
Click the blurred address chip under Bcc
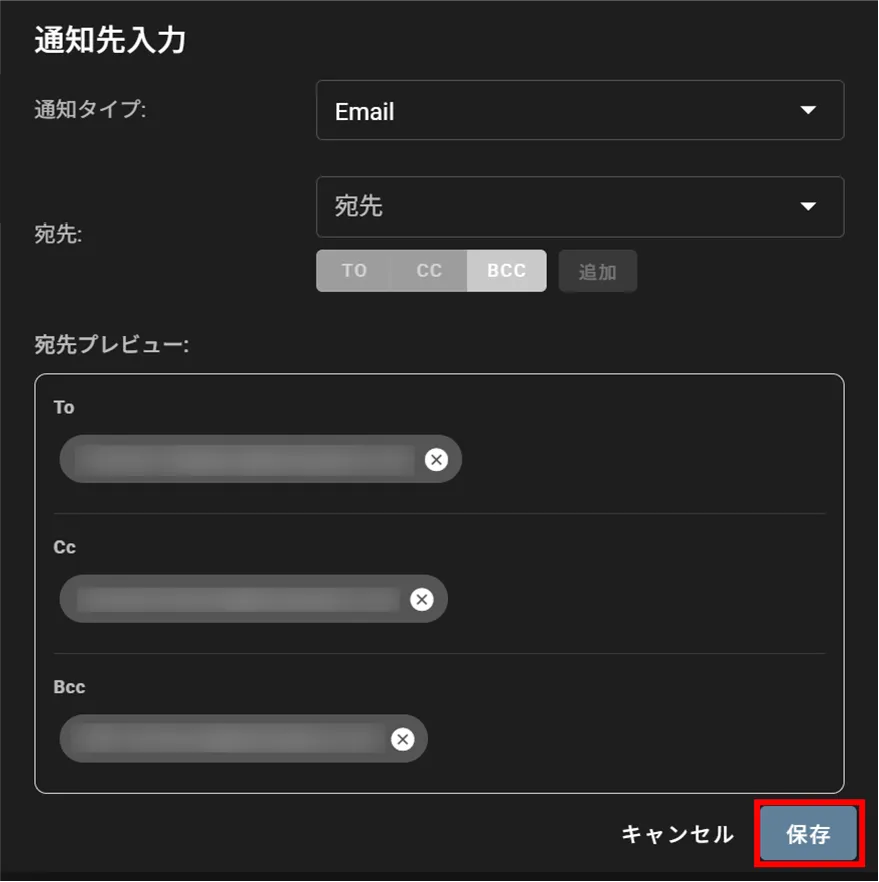pyautogui.click(x=228, y=739)
